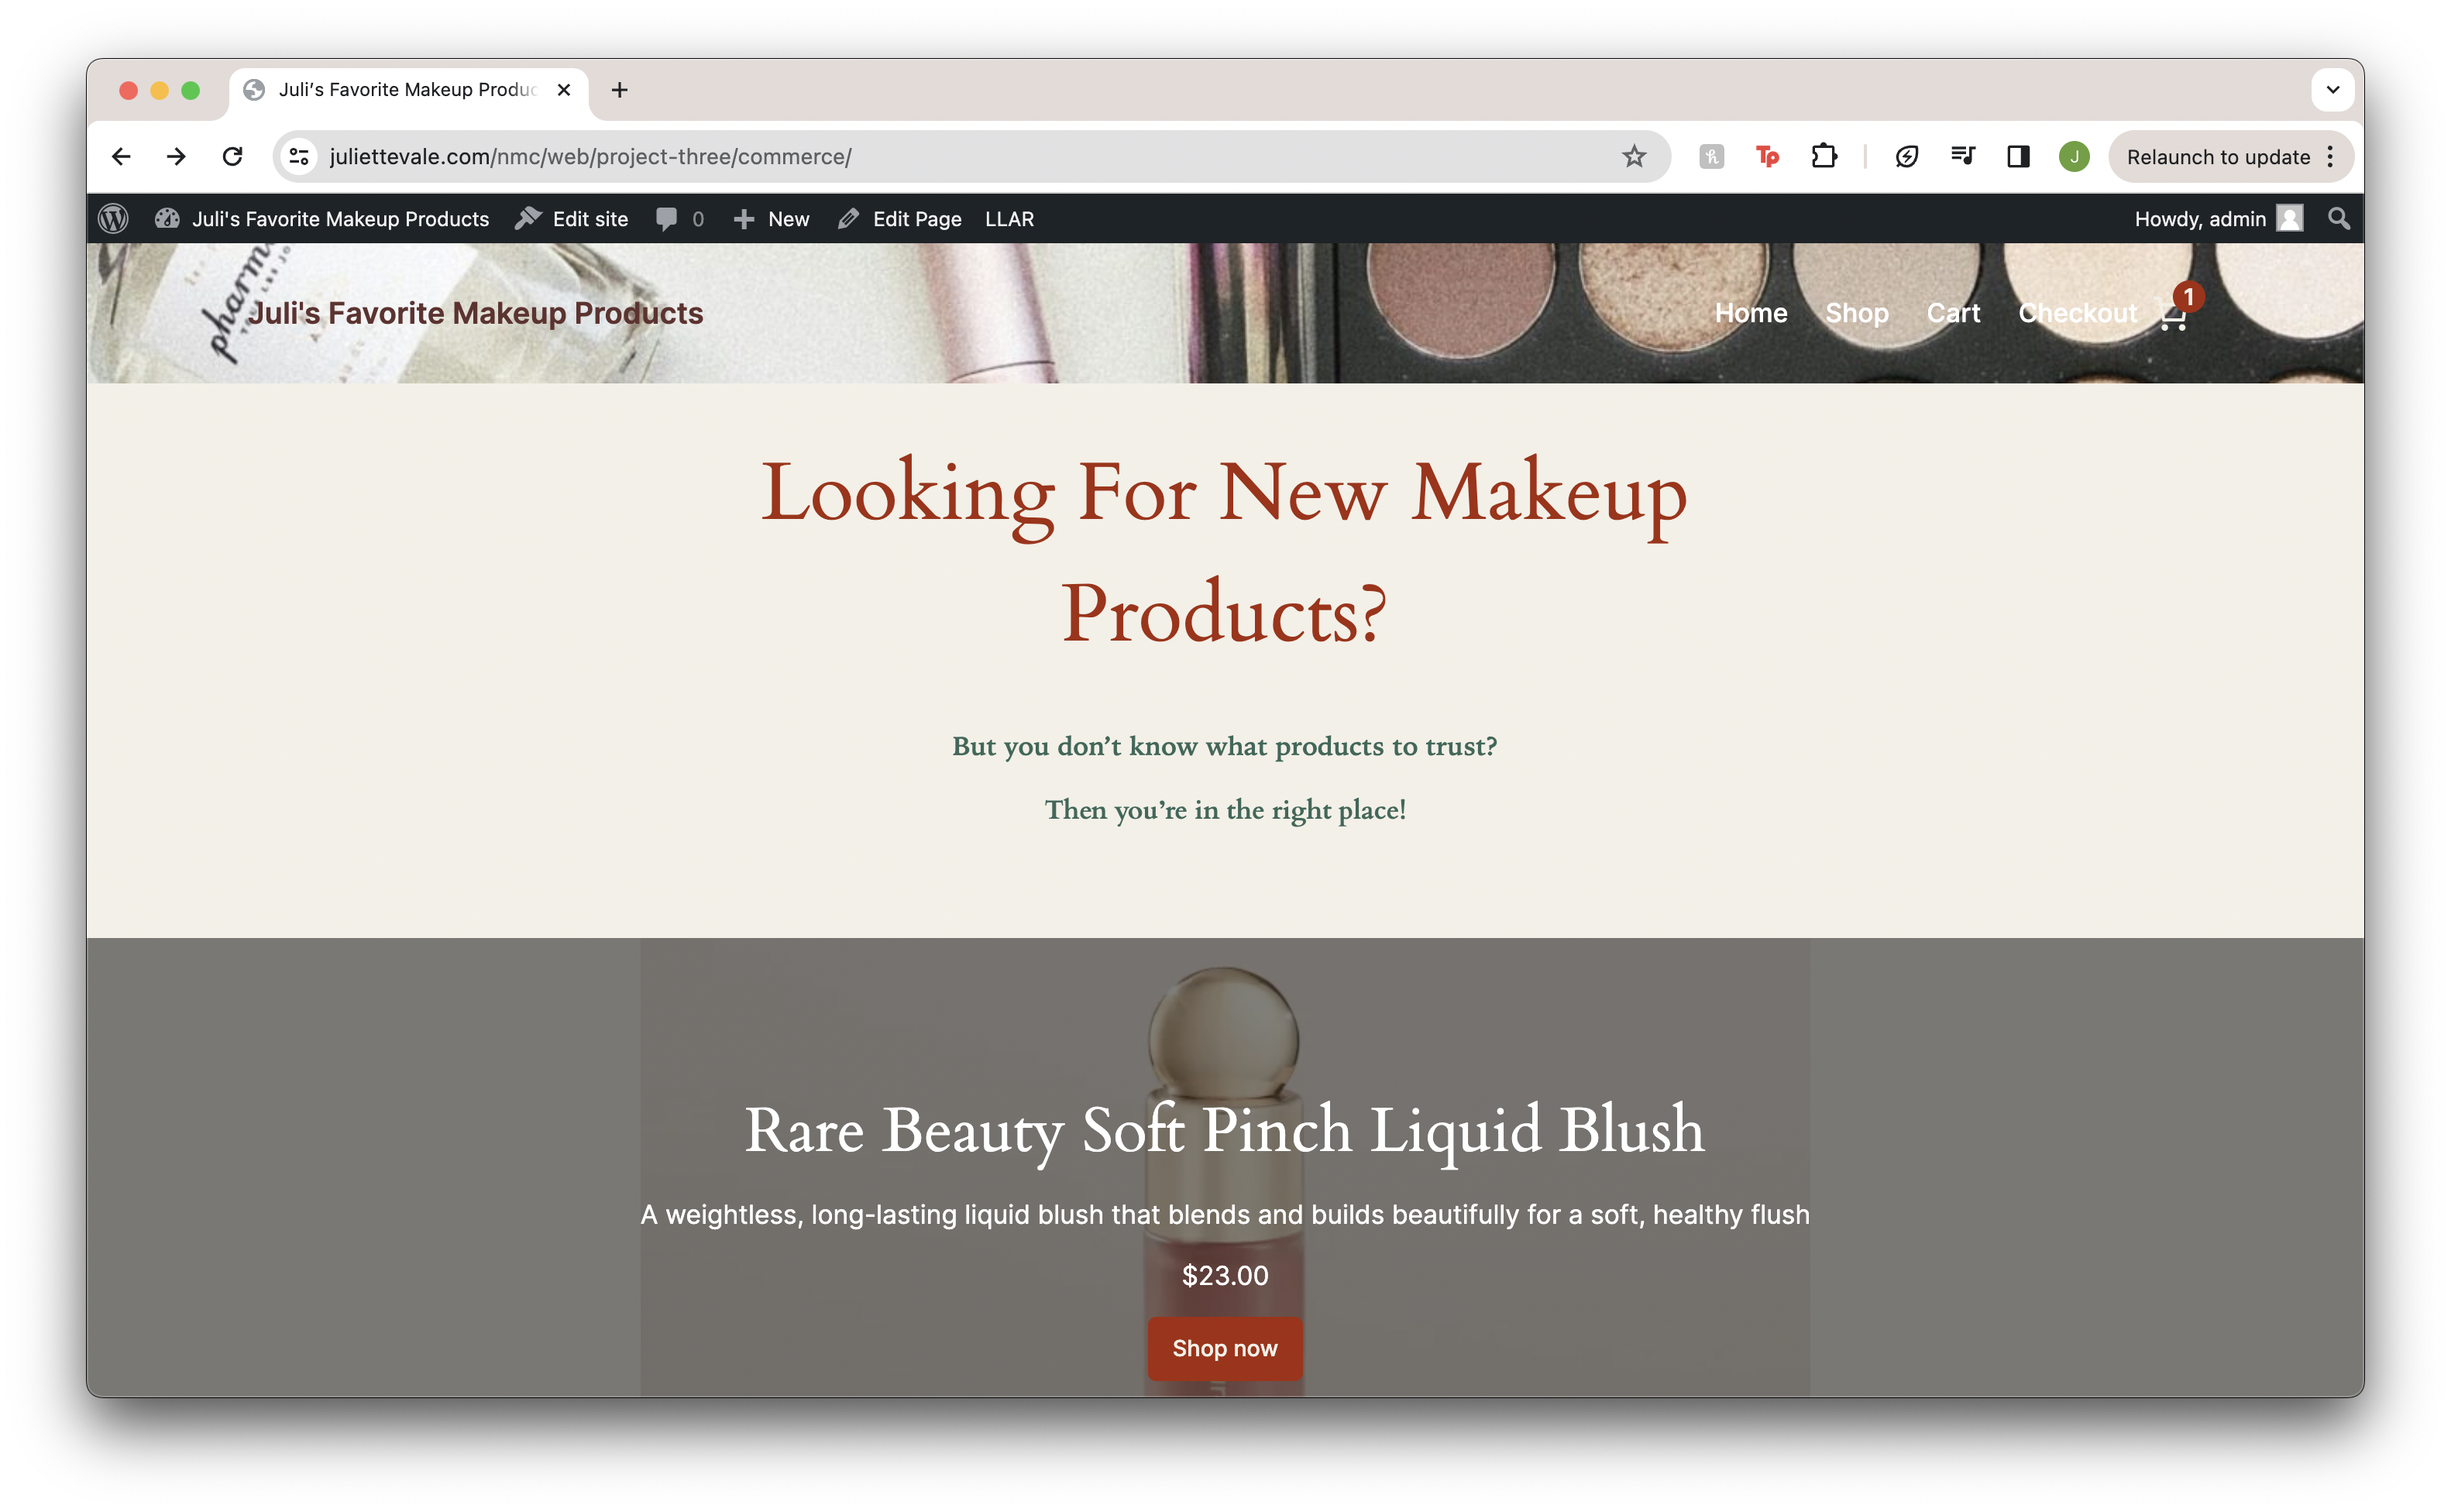
Task: Click the browser back arrow
Action: [x=121, y=156]
